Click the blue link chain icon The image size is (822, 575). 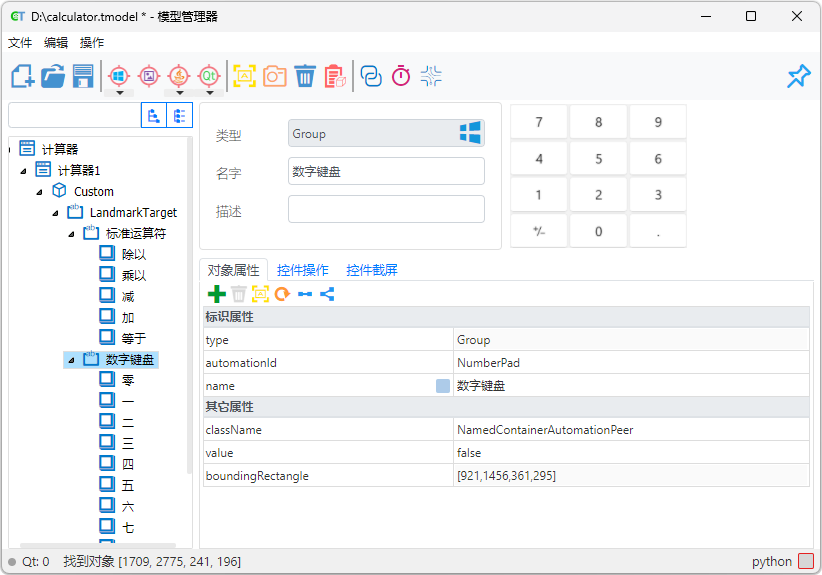click(x=371, y=77)
